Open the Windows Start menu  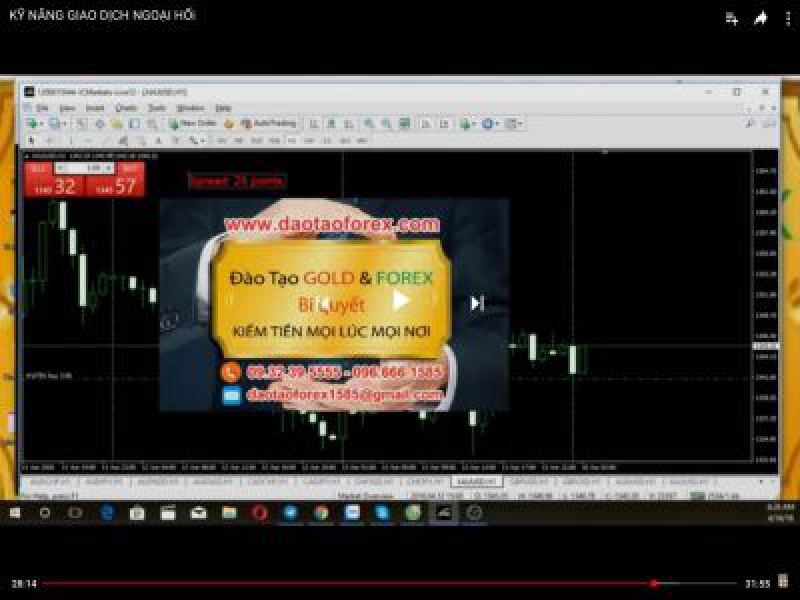click(x=15, y=513)
